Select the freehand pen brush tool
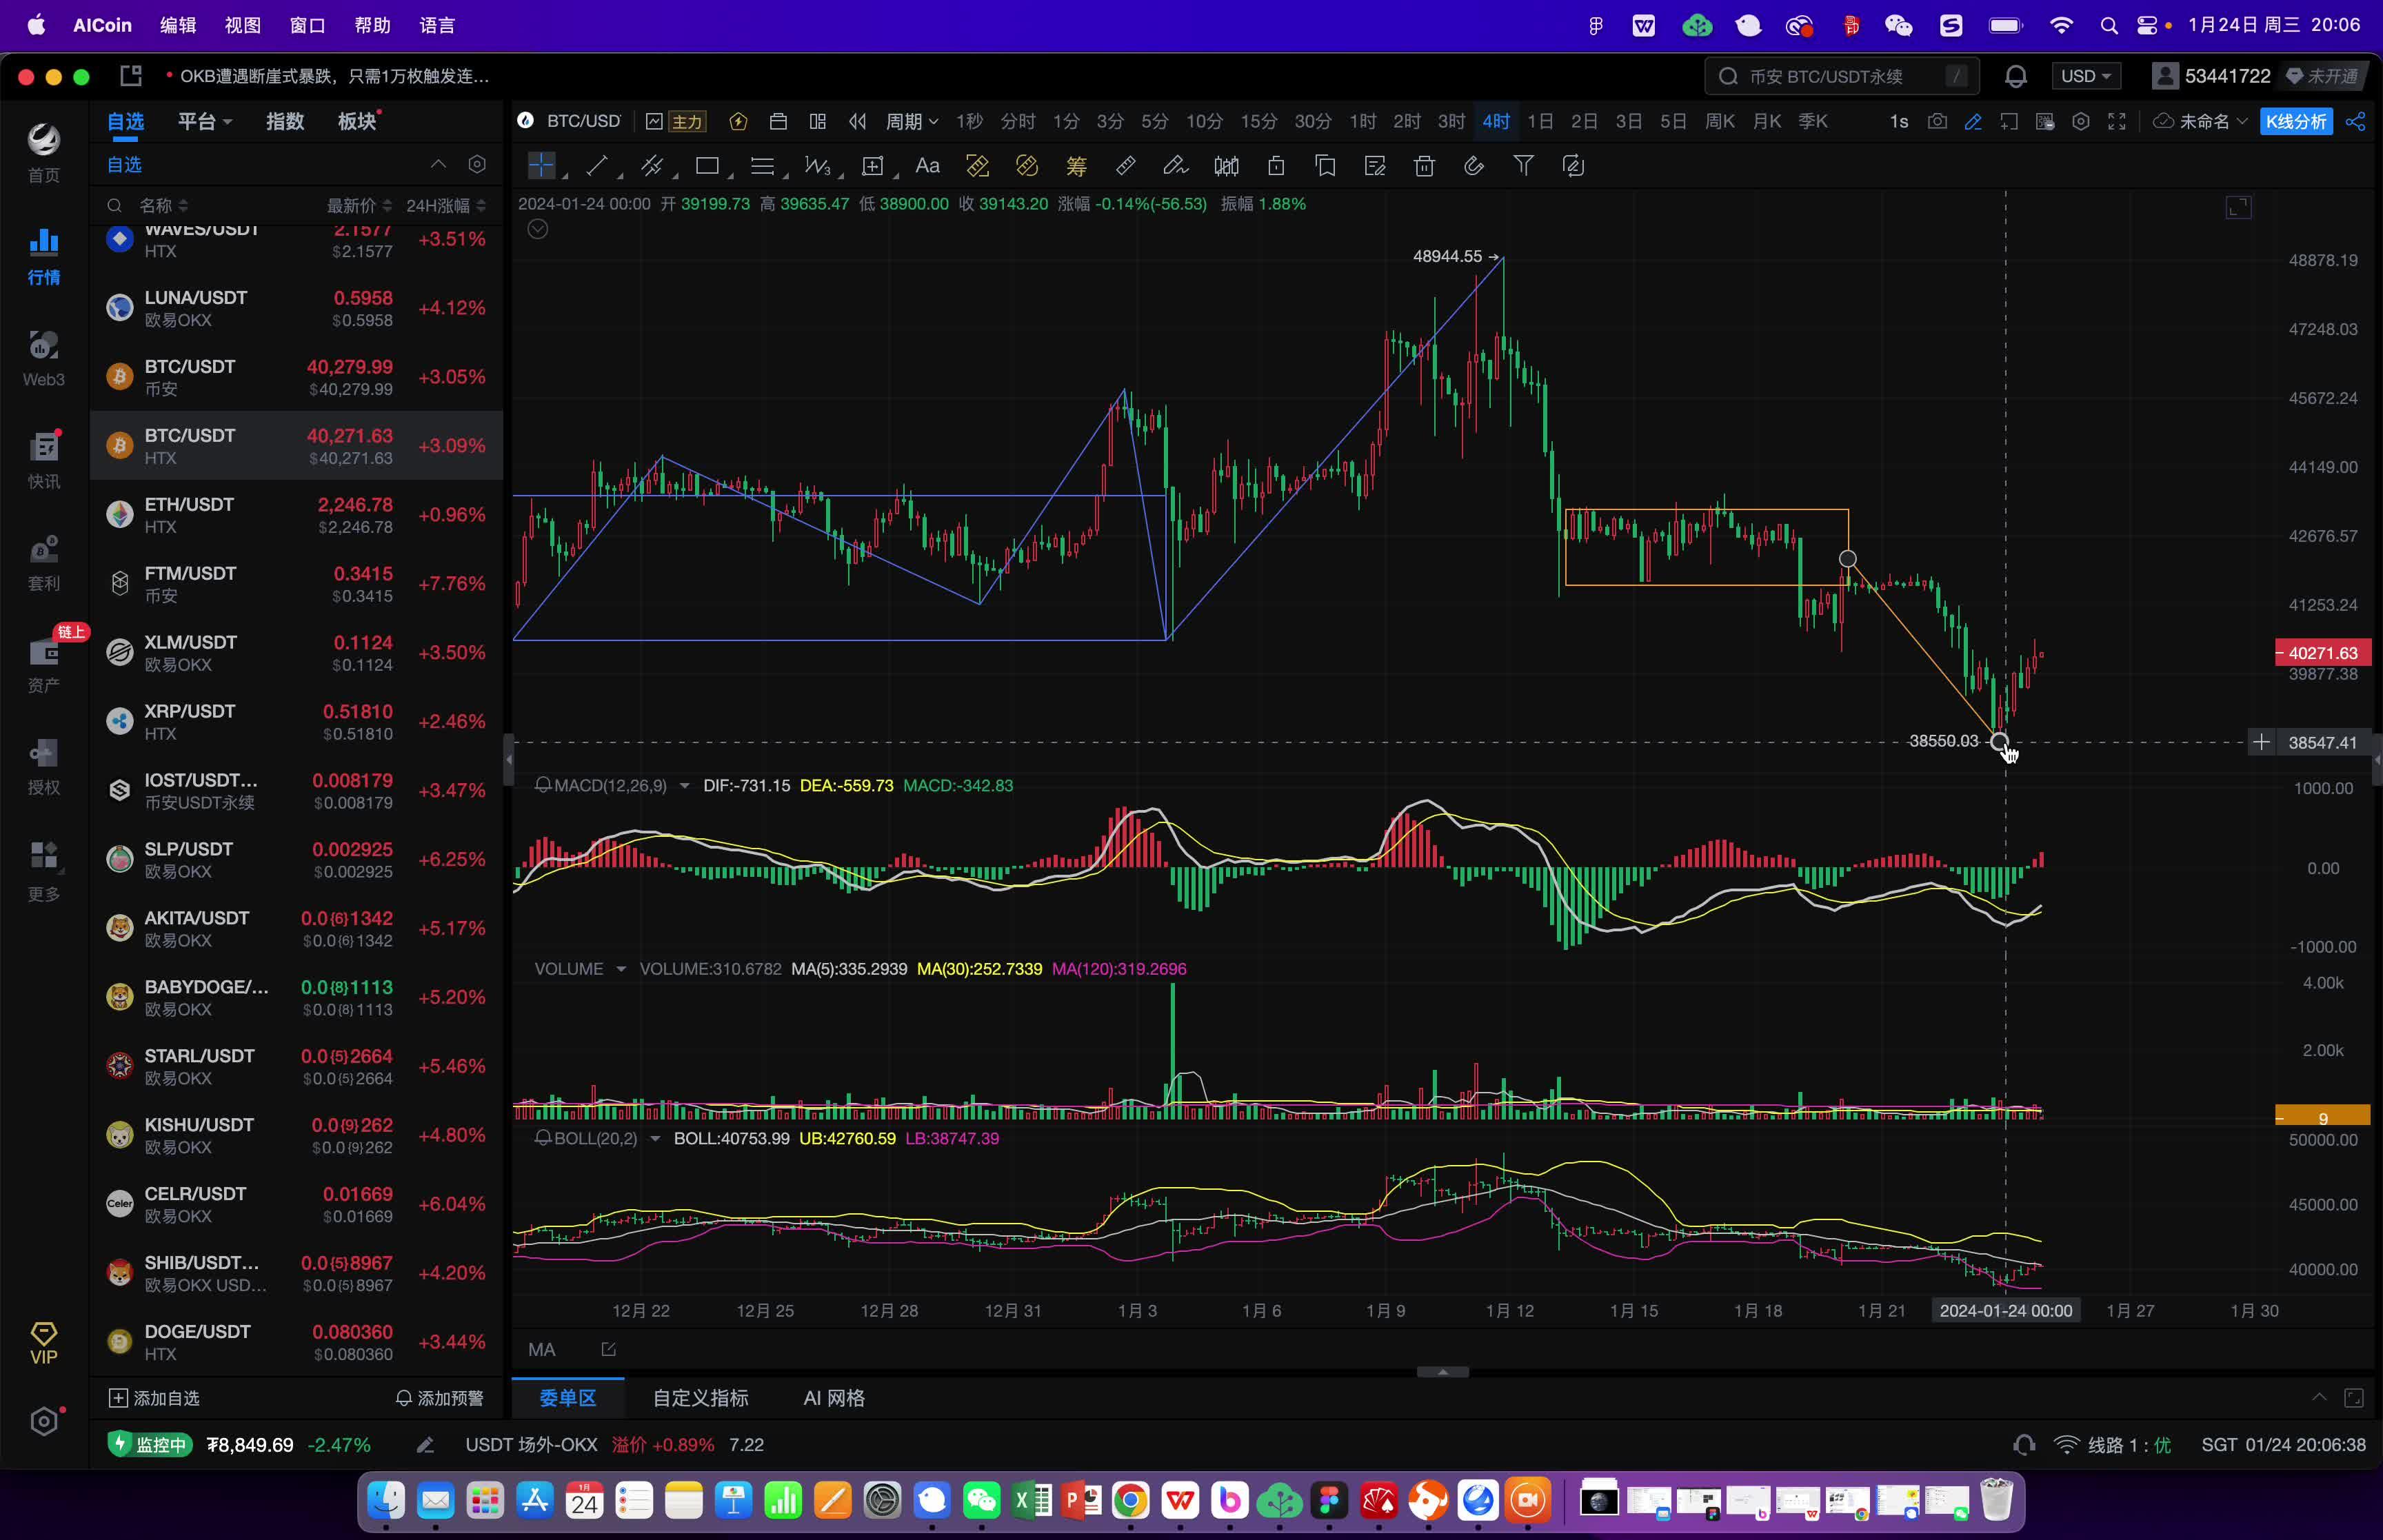 (1175, 166)
